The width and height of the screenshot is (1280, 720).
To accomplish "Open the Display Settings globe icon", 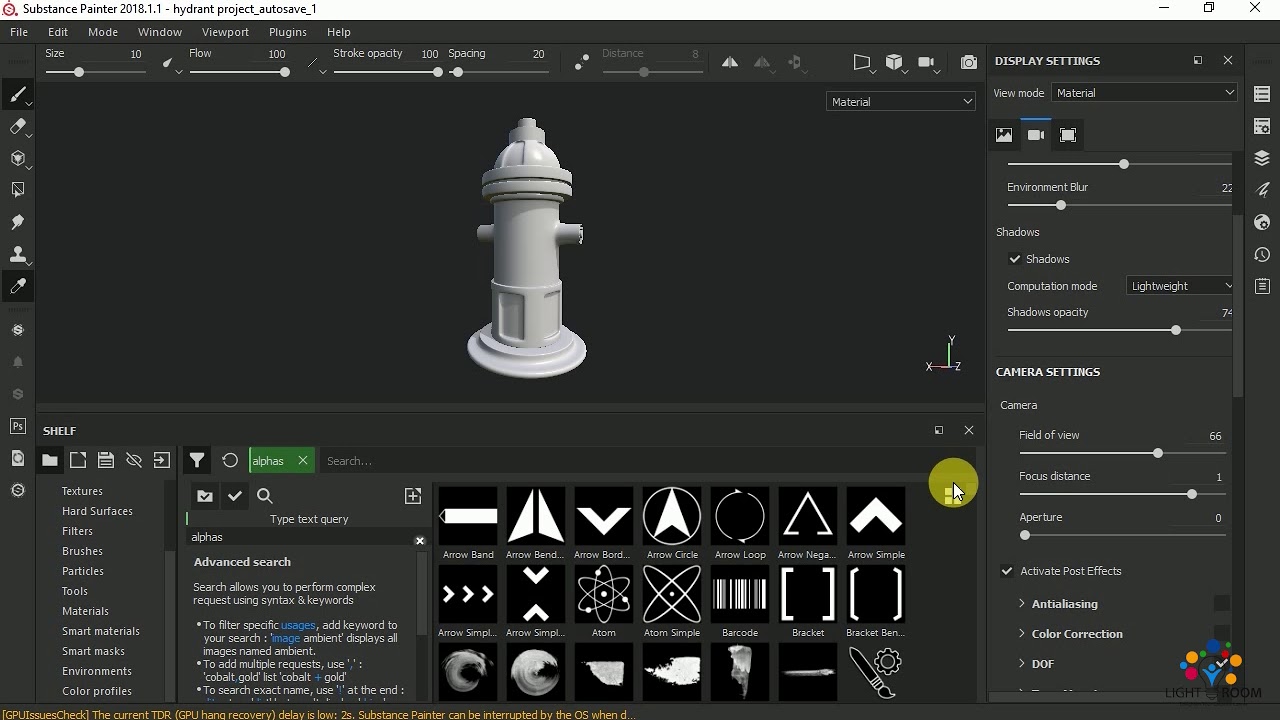I will [x=1262, y=222].
